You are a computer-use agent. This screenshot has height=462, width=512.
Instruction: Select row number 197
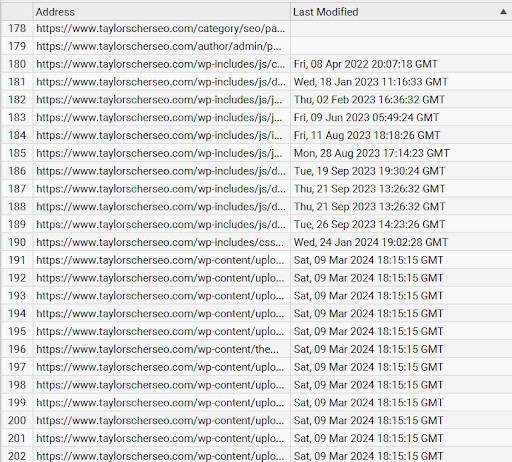tap(17, 367)
